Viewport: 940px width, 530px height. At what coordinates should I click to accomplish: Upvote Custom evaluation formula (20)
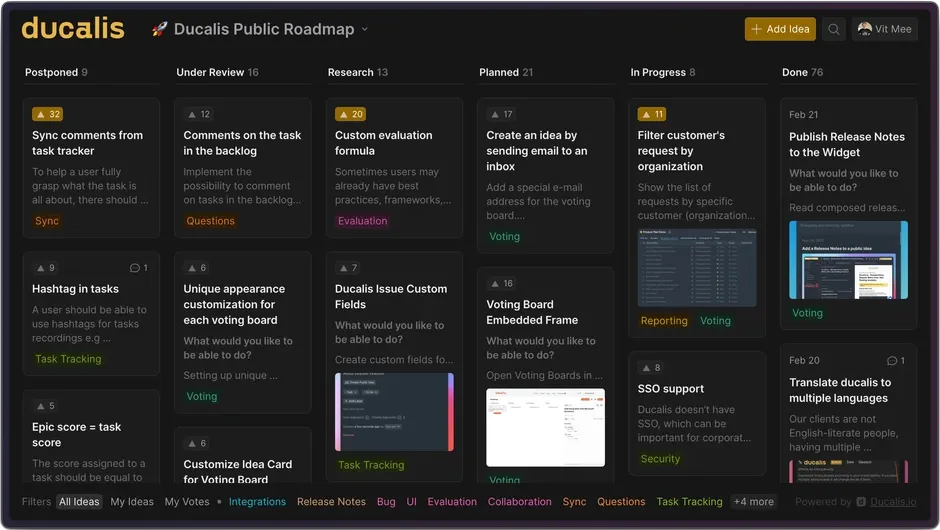point(351,114)
